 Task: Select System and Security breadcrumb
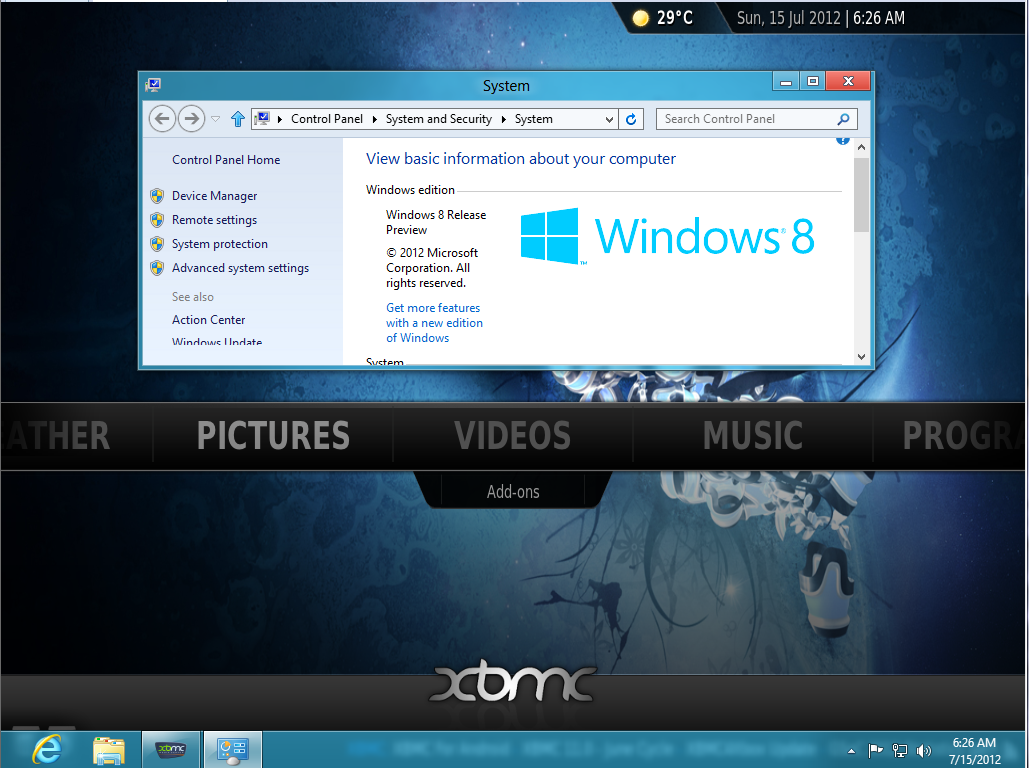(438, 119)
